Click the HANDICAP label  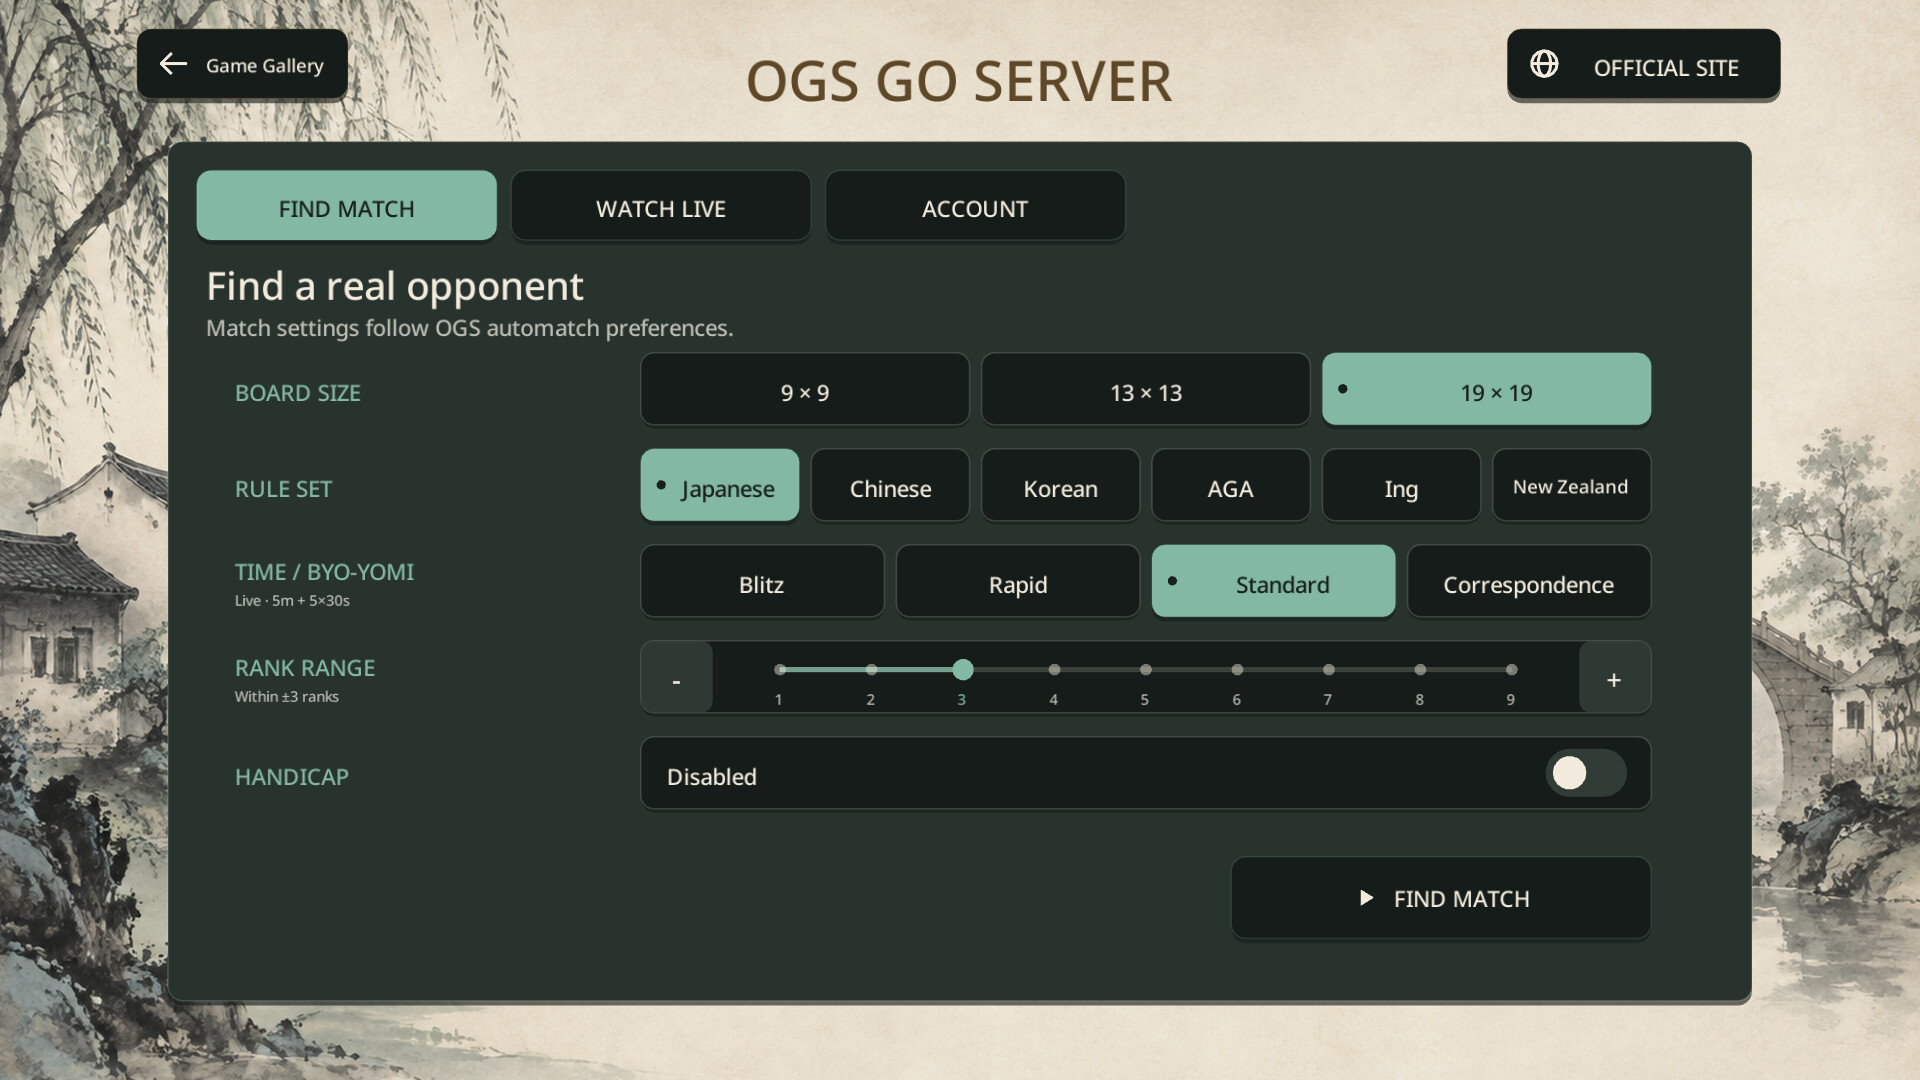tap(292, 777)
